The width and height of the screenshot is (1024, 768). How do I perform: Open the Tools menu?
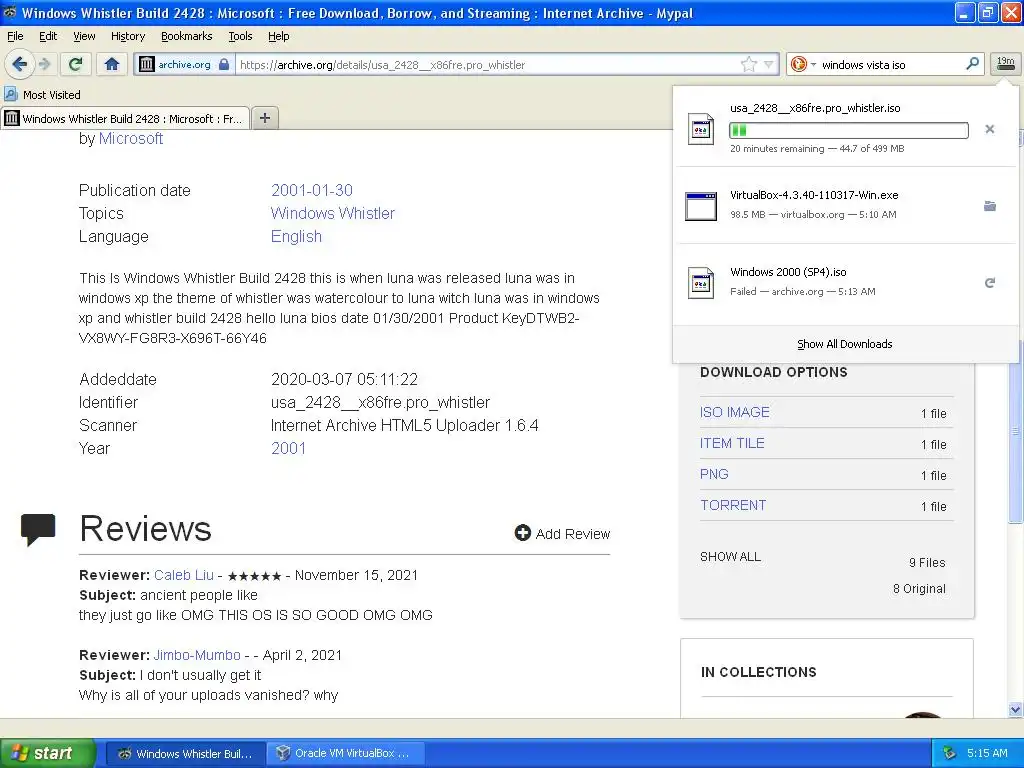coord(240,36)
